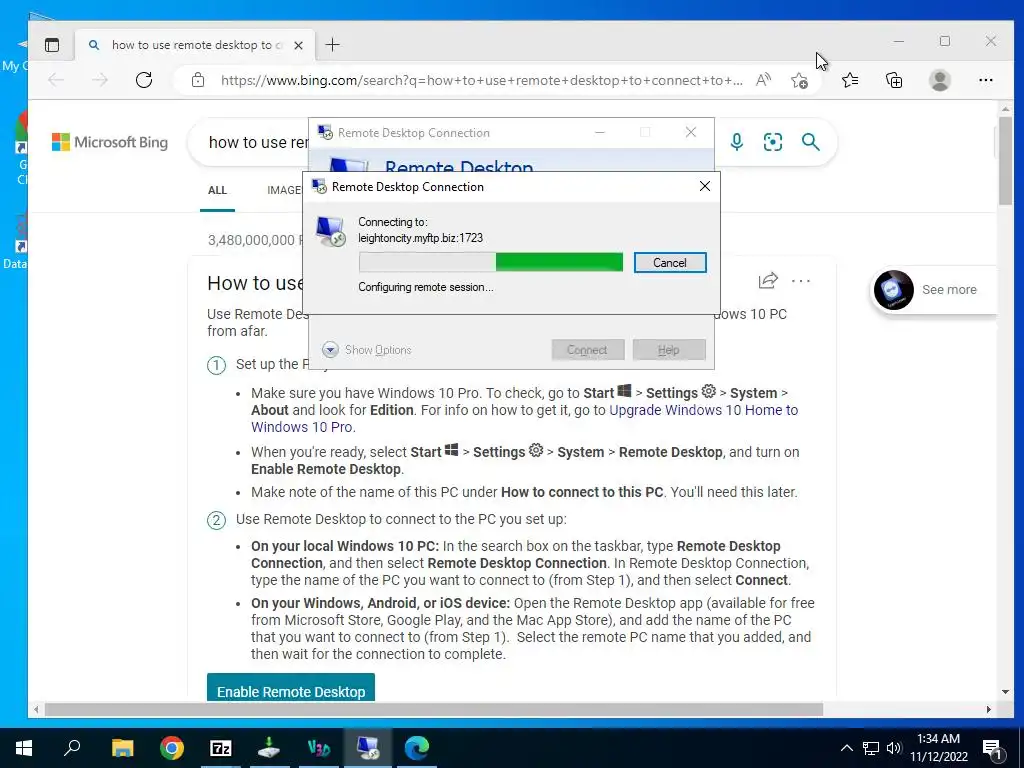The height and width of the screenshot is (768, 1024).
Task: Click the See more button
Action: tap(934, 289)
